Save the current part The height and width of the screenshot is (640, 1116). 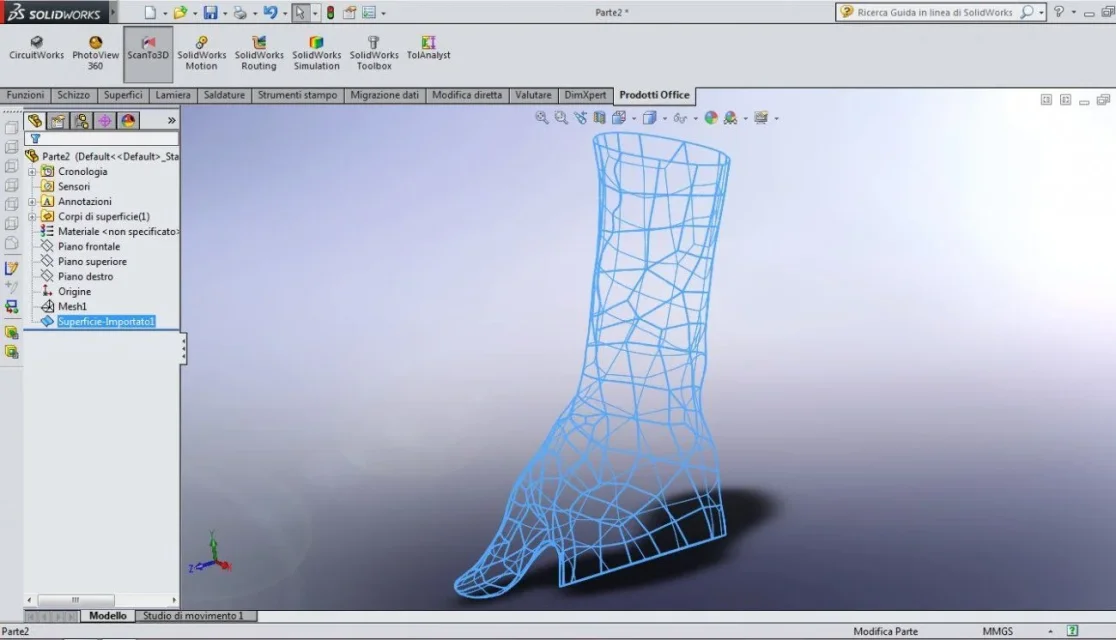point(211,12)
